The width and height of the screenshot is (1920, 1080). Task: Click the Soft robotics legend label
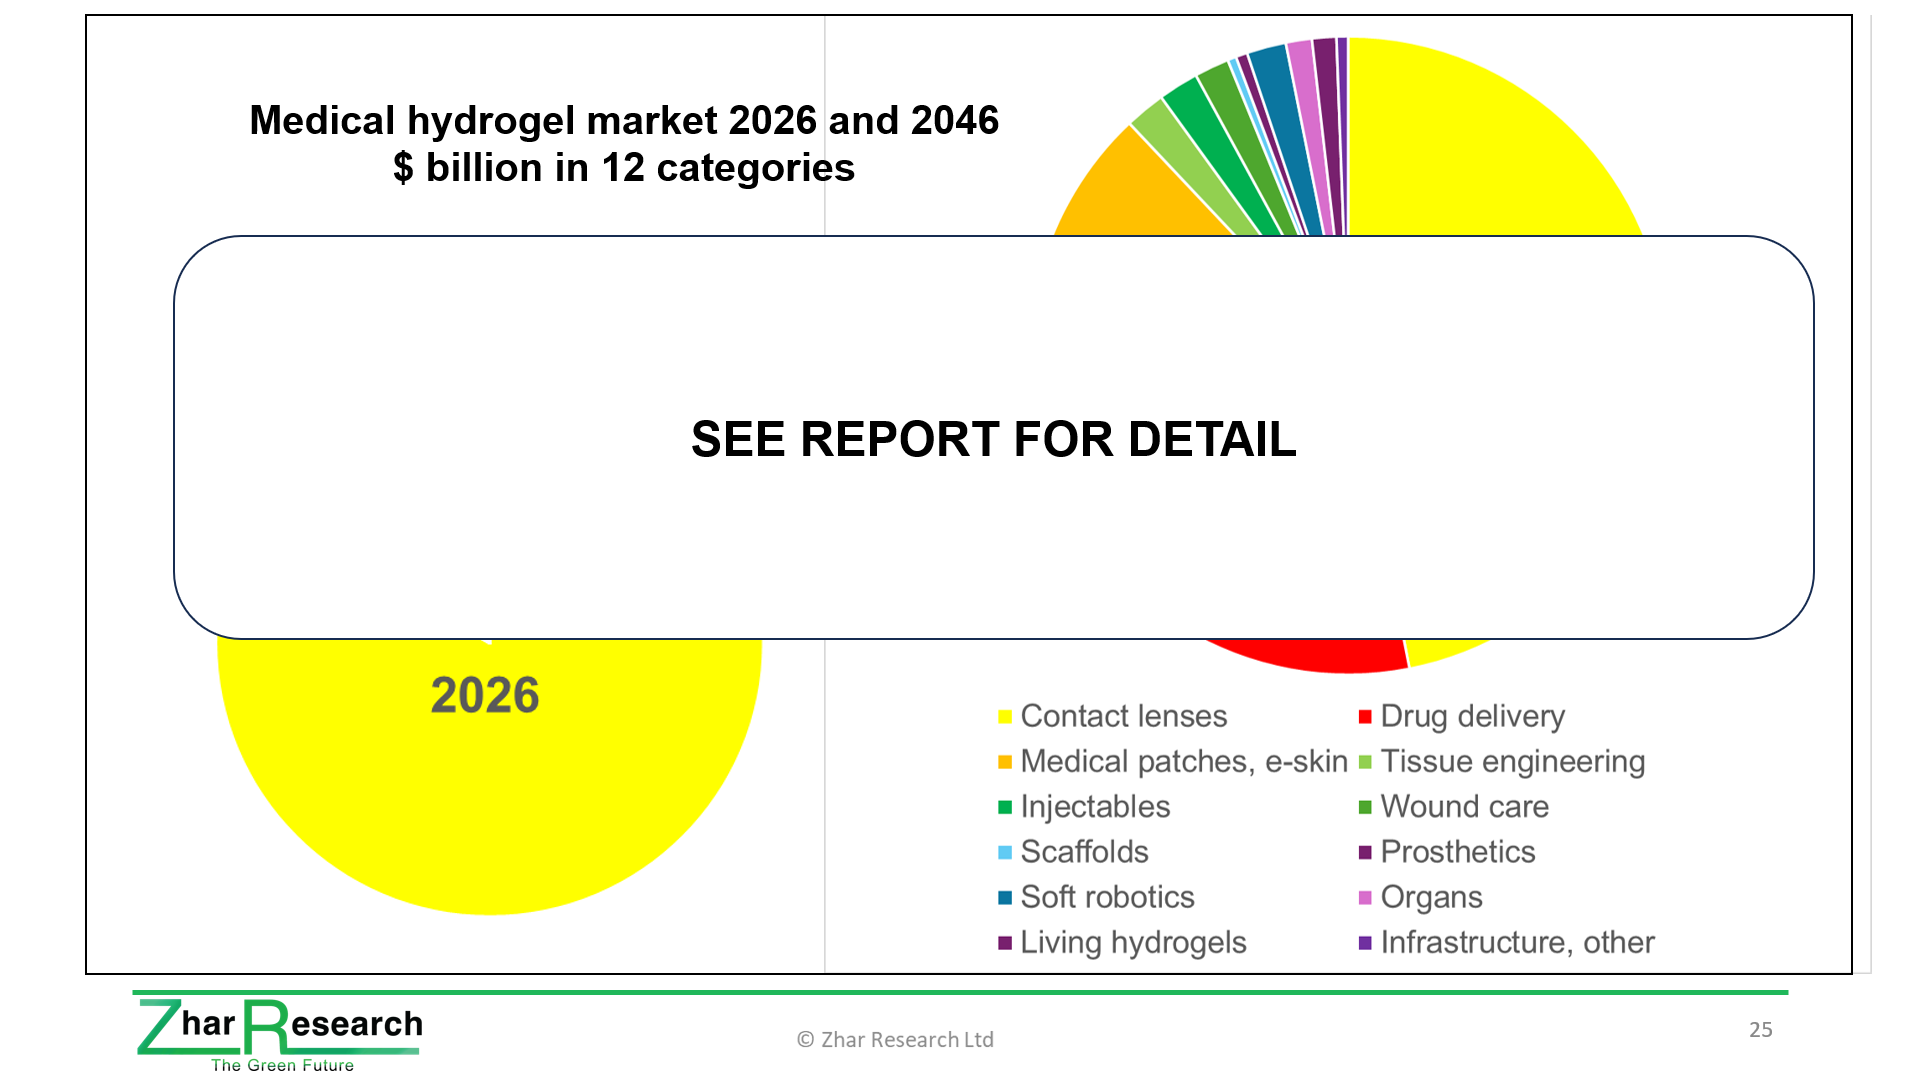tap(1107, 897)
